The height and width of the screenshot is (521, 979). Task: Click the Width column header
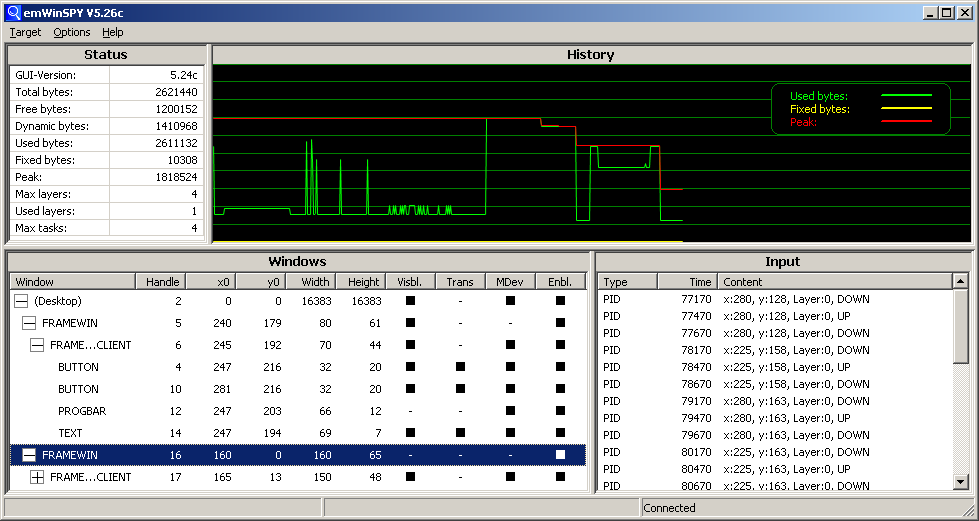coord(311,282)
